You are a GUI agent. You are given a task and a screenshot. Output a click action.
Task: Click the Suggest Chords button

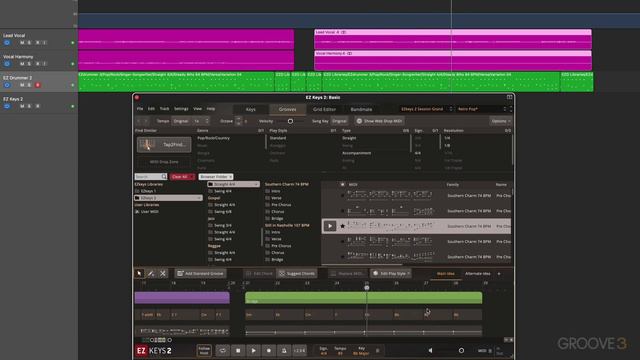pyautogui.click(x=297, y=273)
